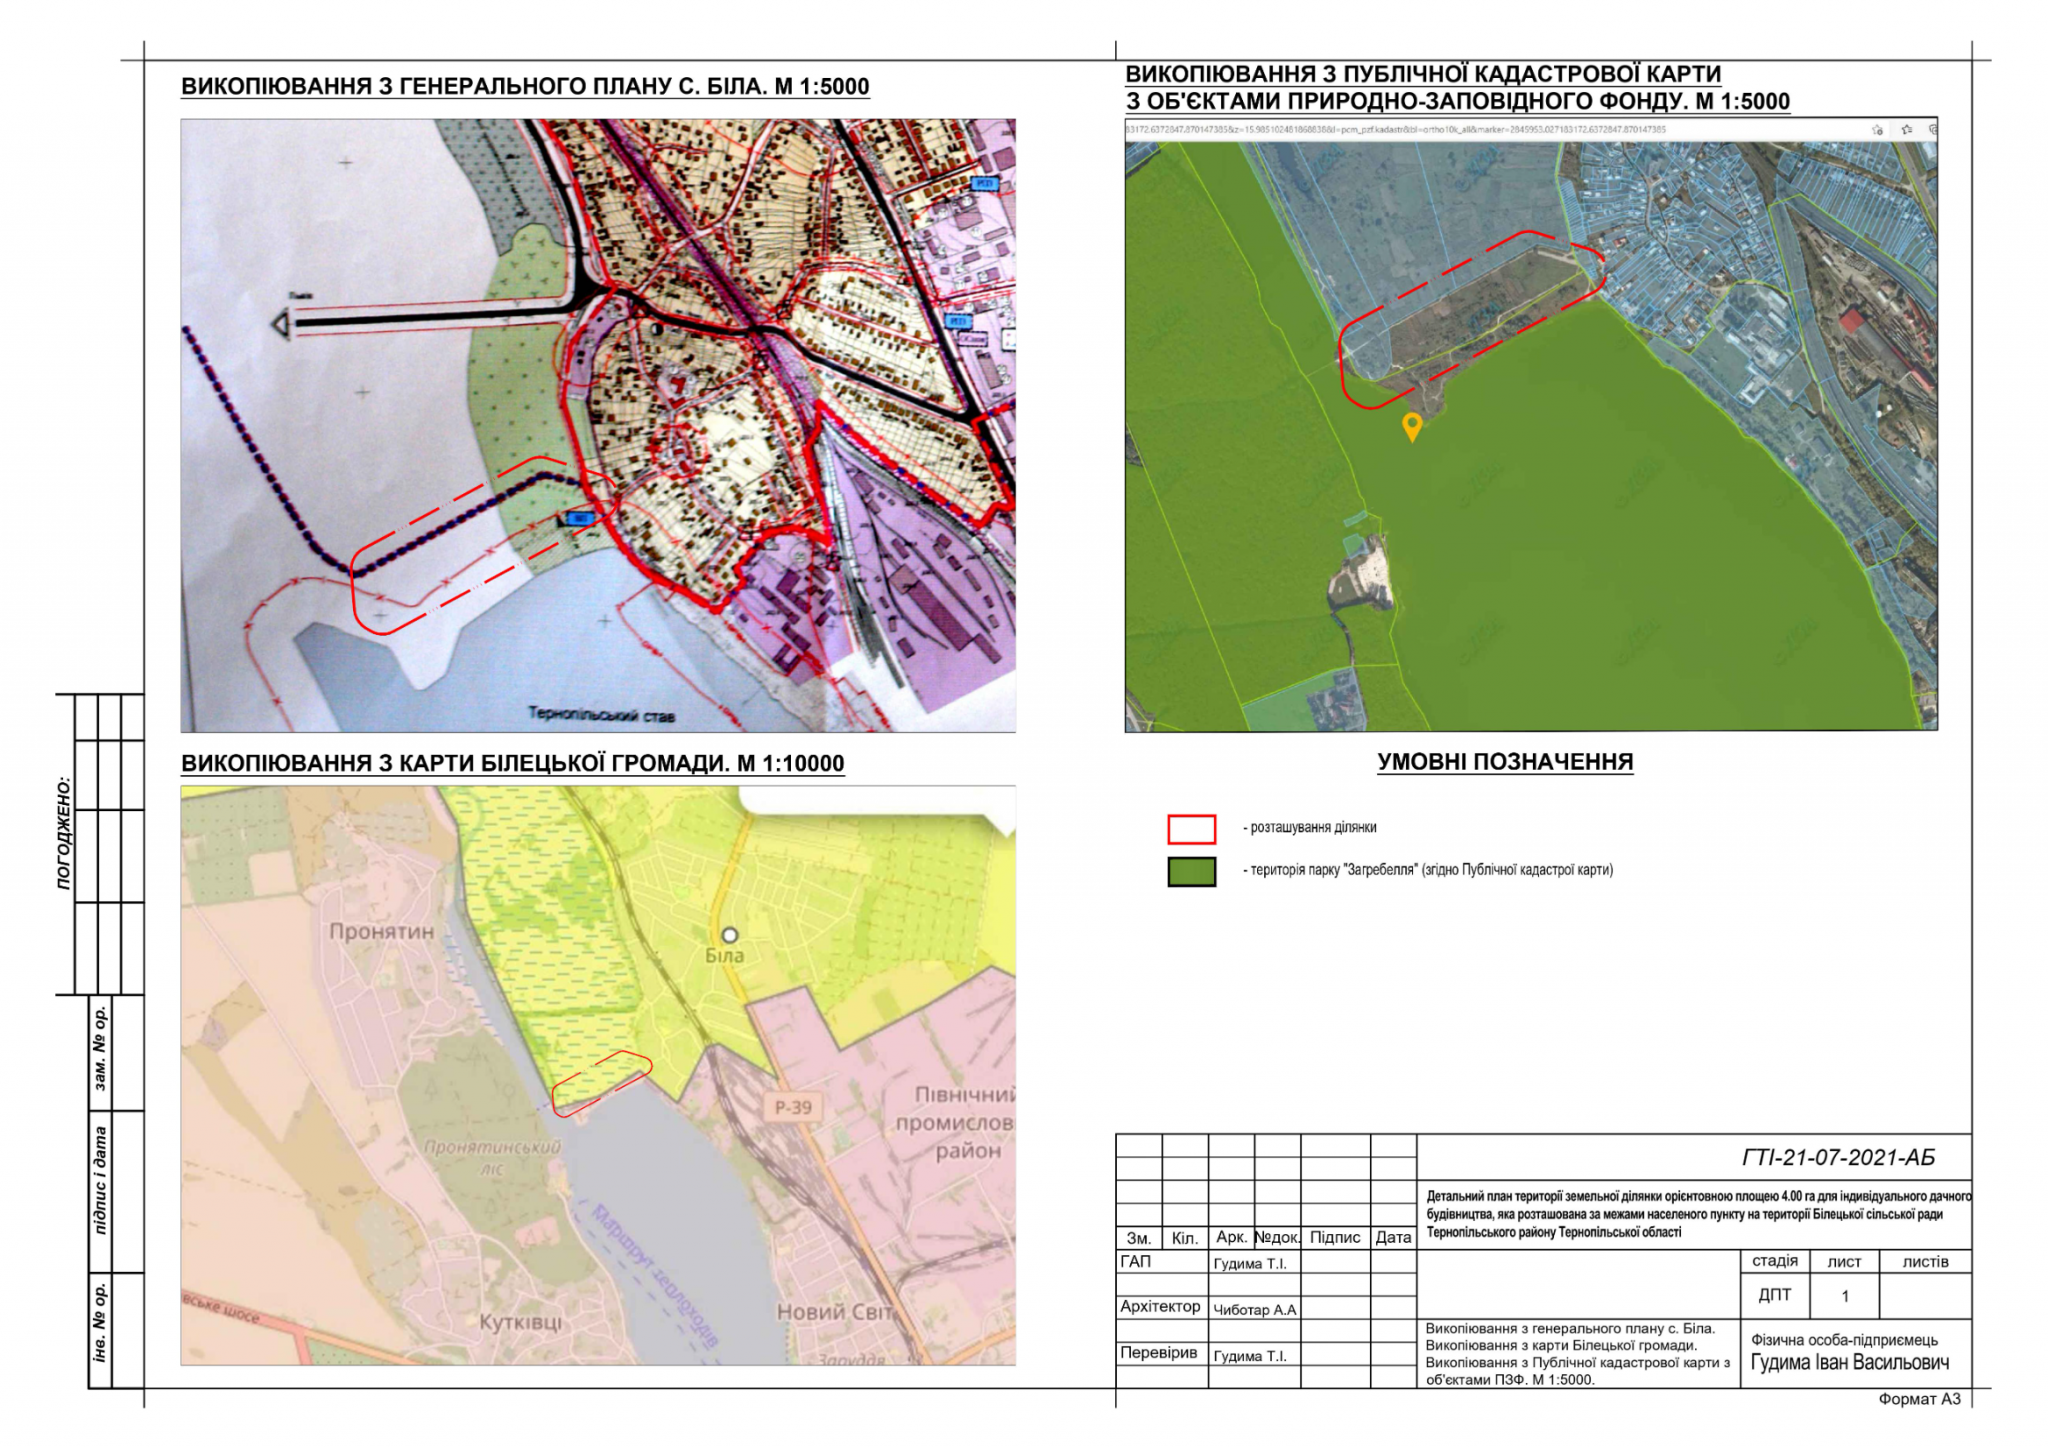Click 'Гудима Т.І.' in the Перевірив row
Image resolution: width=2048 pixels, height=1447 pixels.
click(x=1249, y=1357)
